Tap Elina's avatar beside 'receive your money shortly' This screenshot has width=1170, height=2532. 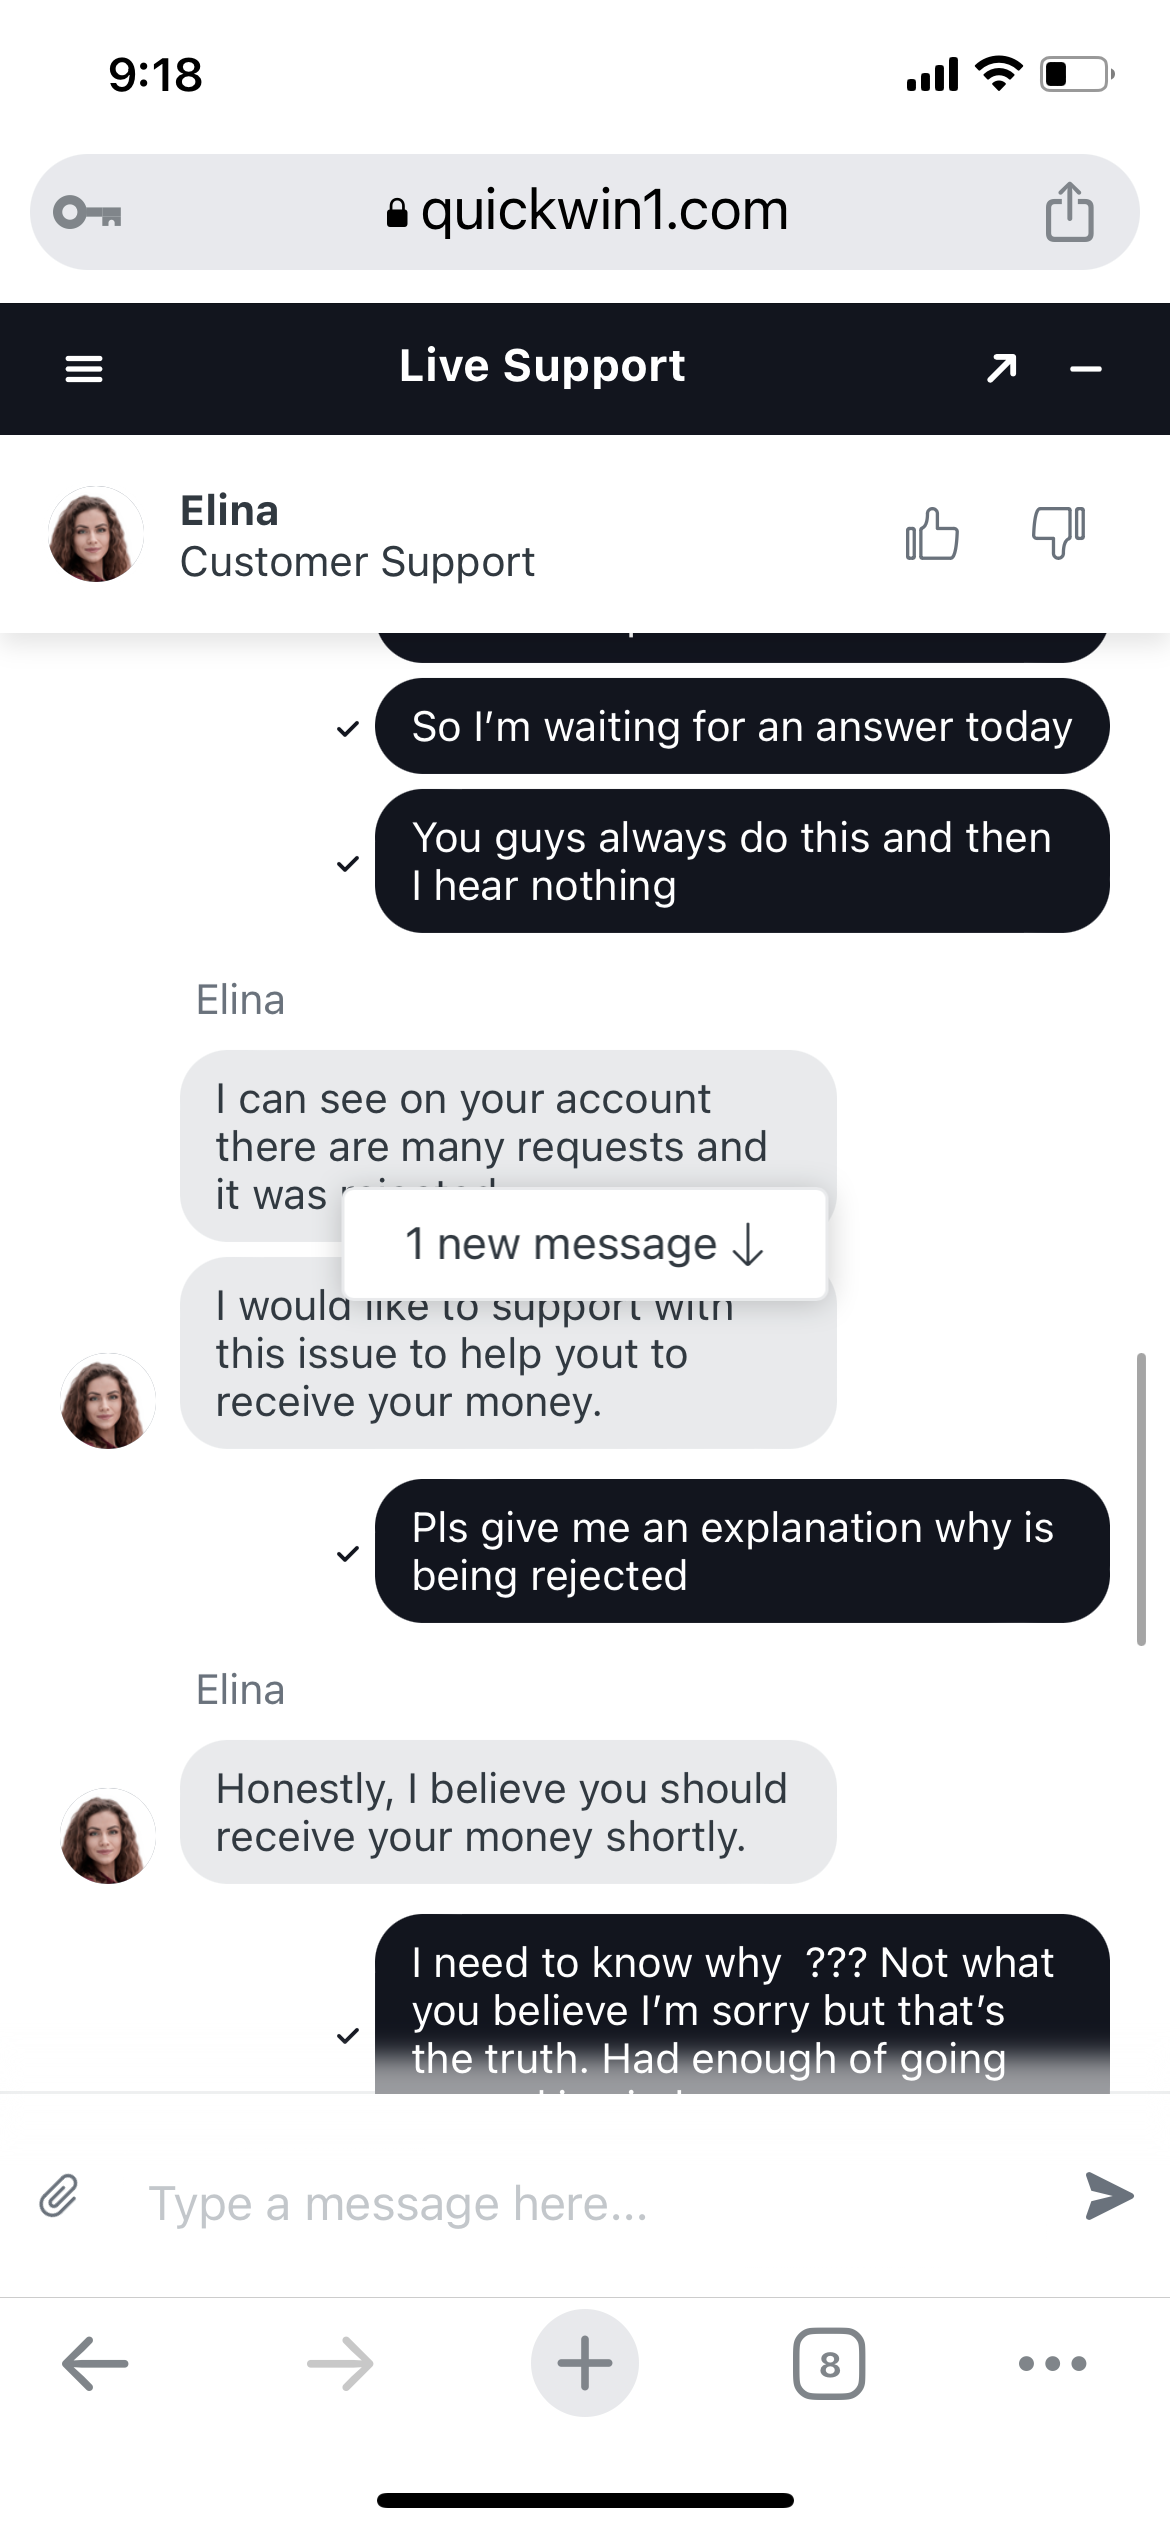click(x=108, y=1836)
